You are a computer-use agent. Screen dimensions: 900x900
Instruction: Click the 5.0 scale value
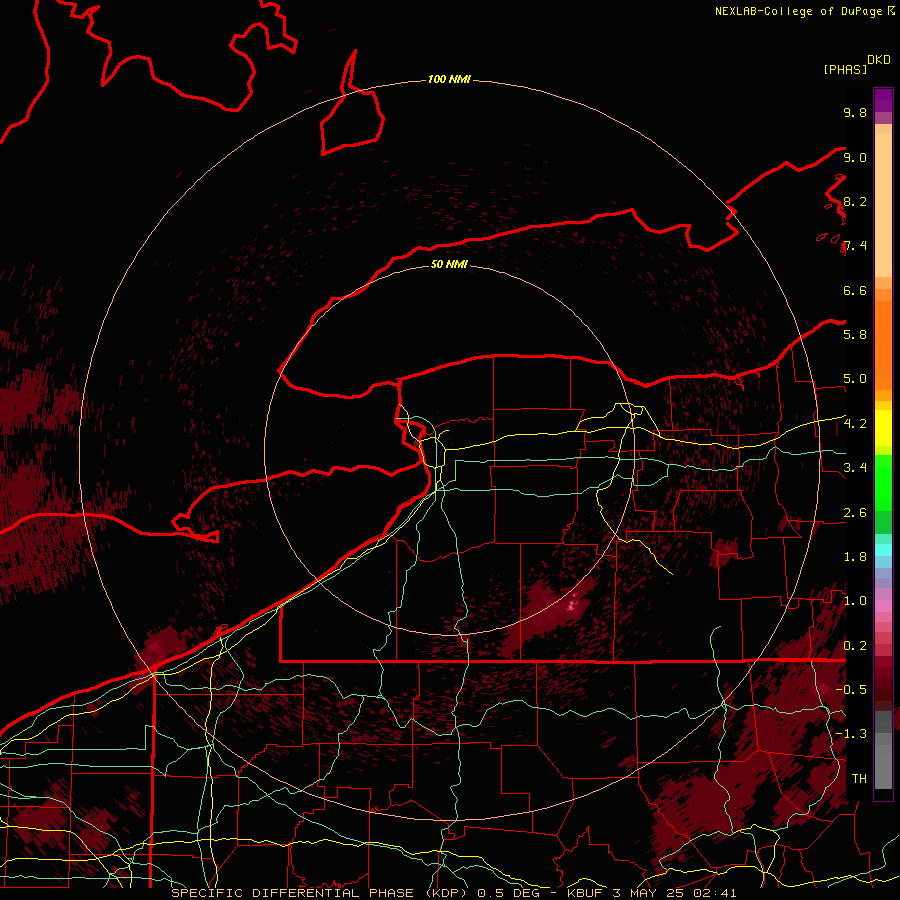(855, 379)
